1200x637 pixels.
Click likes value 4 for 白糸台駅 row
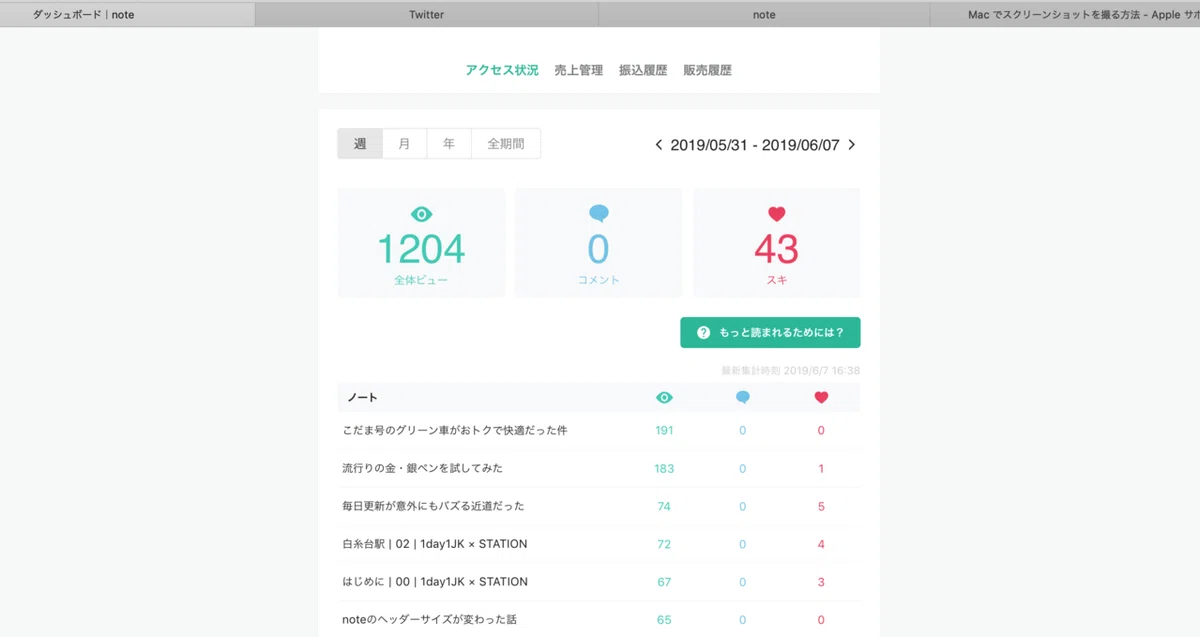(x=821, y=544)
